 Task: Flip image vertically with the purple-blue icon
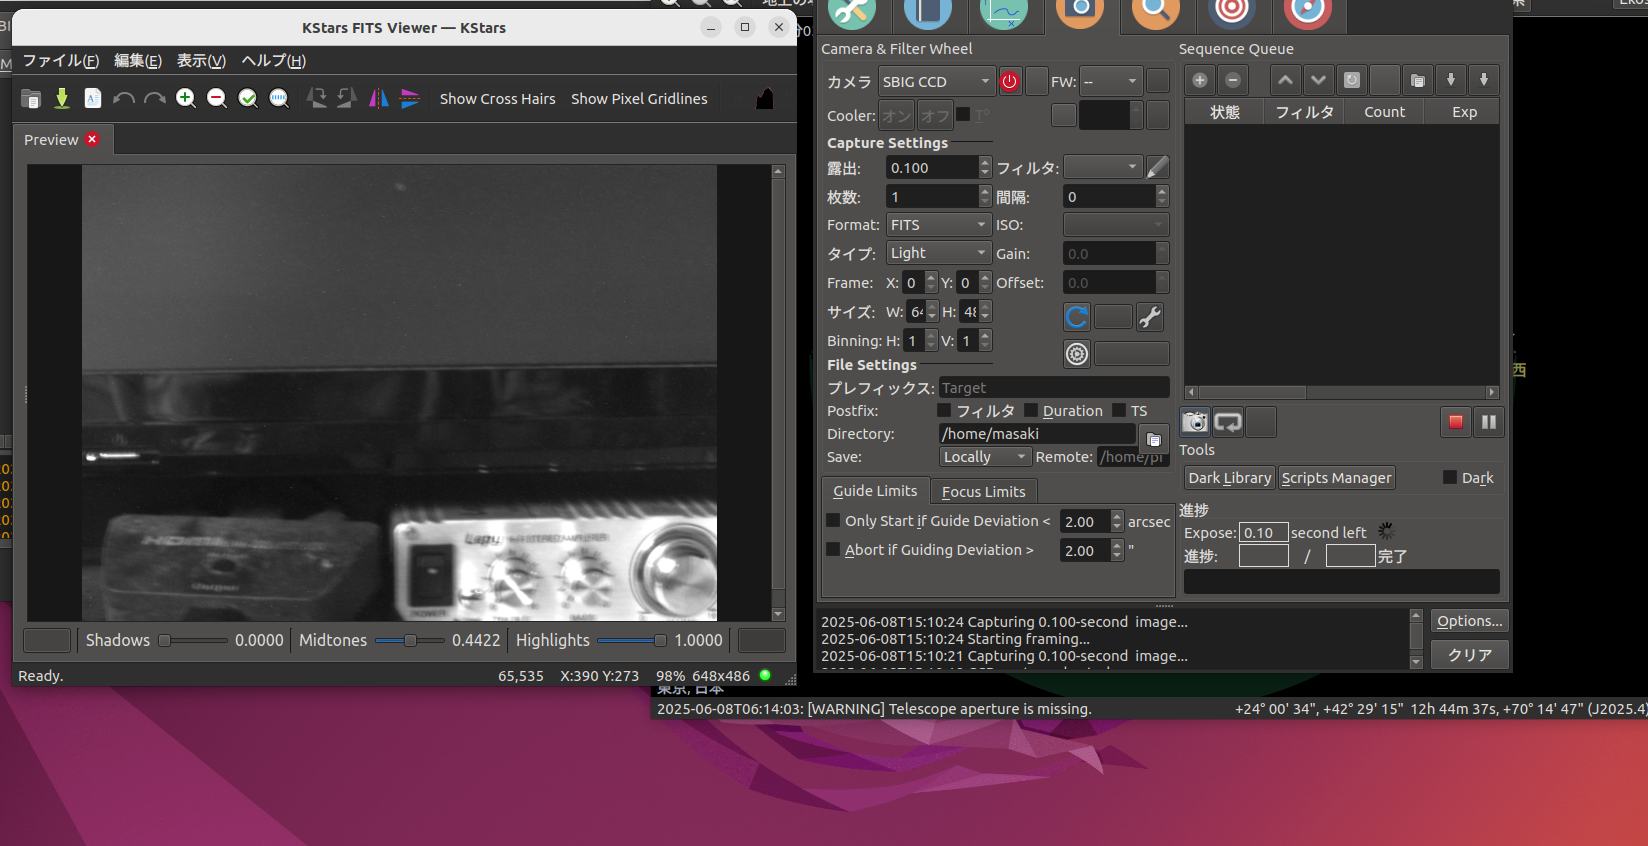click(x=410, y=98)
